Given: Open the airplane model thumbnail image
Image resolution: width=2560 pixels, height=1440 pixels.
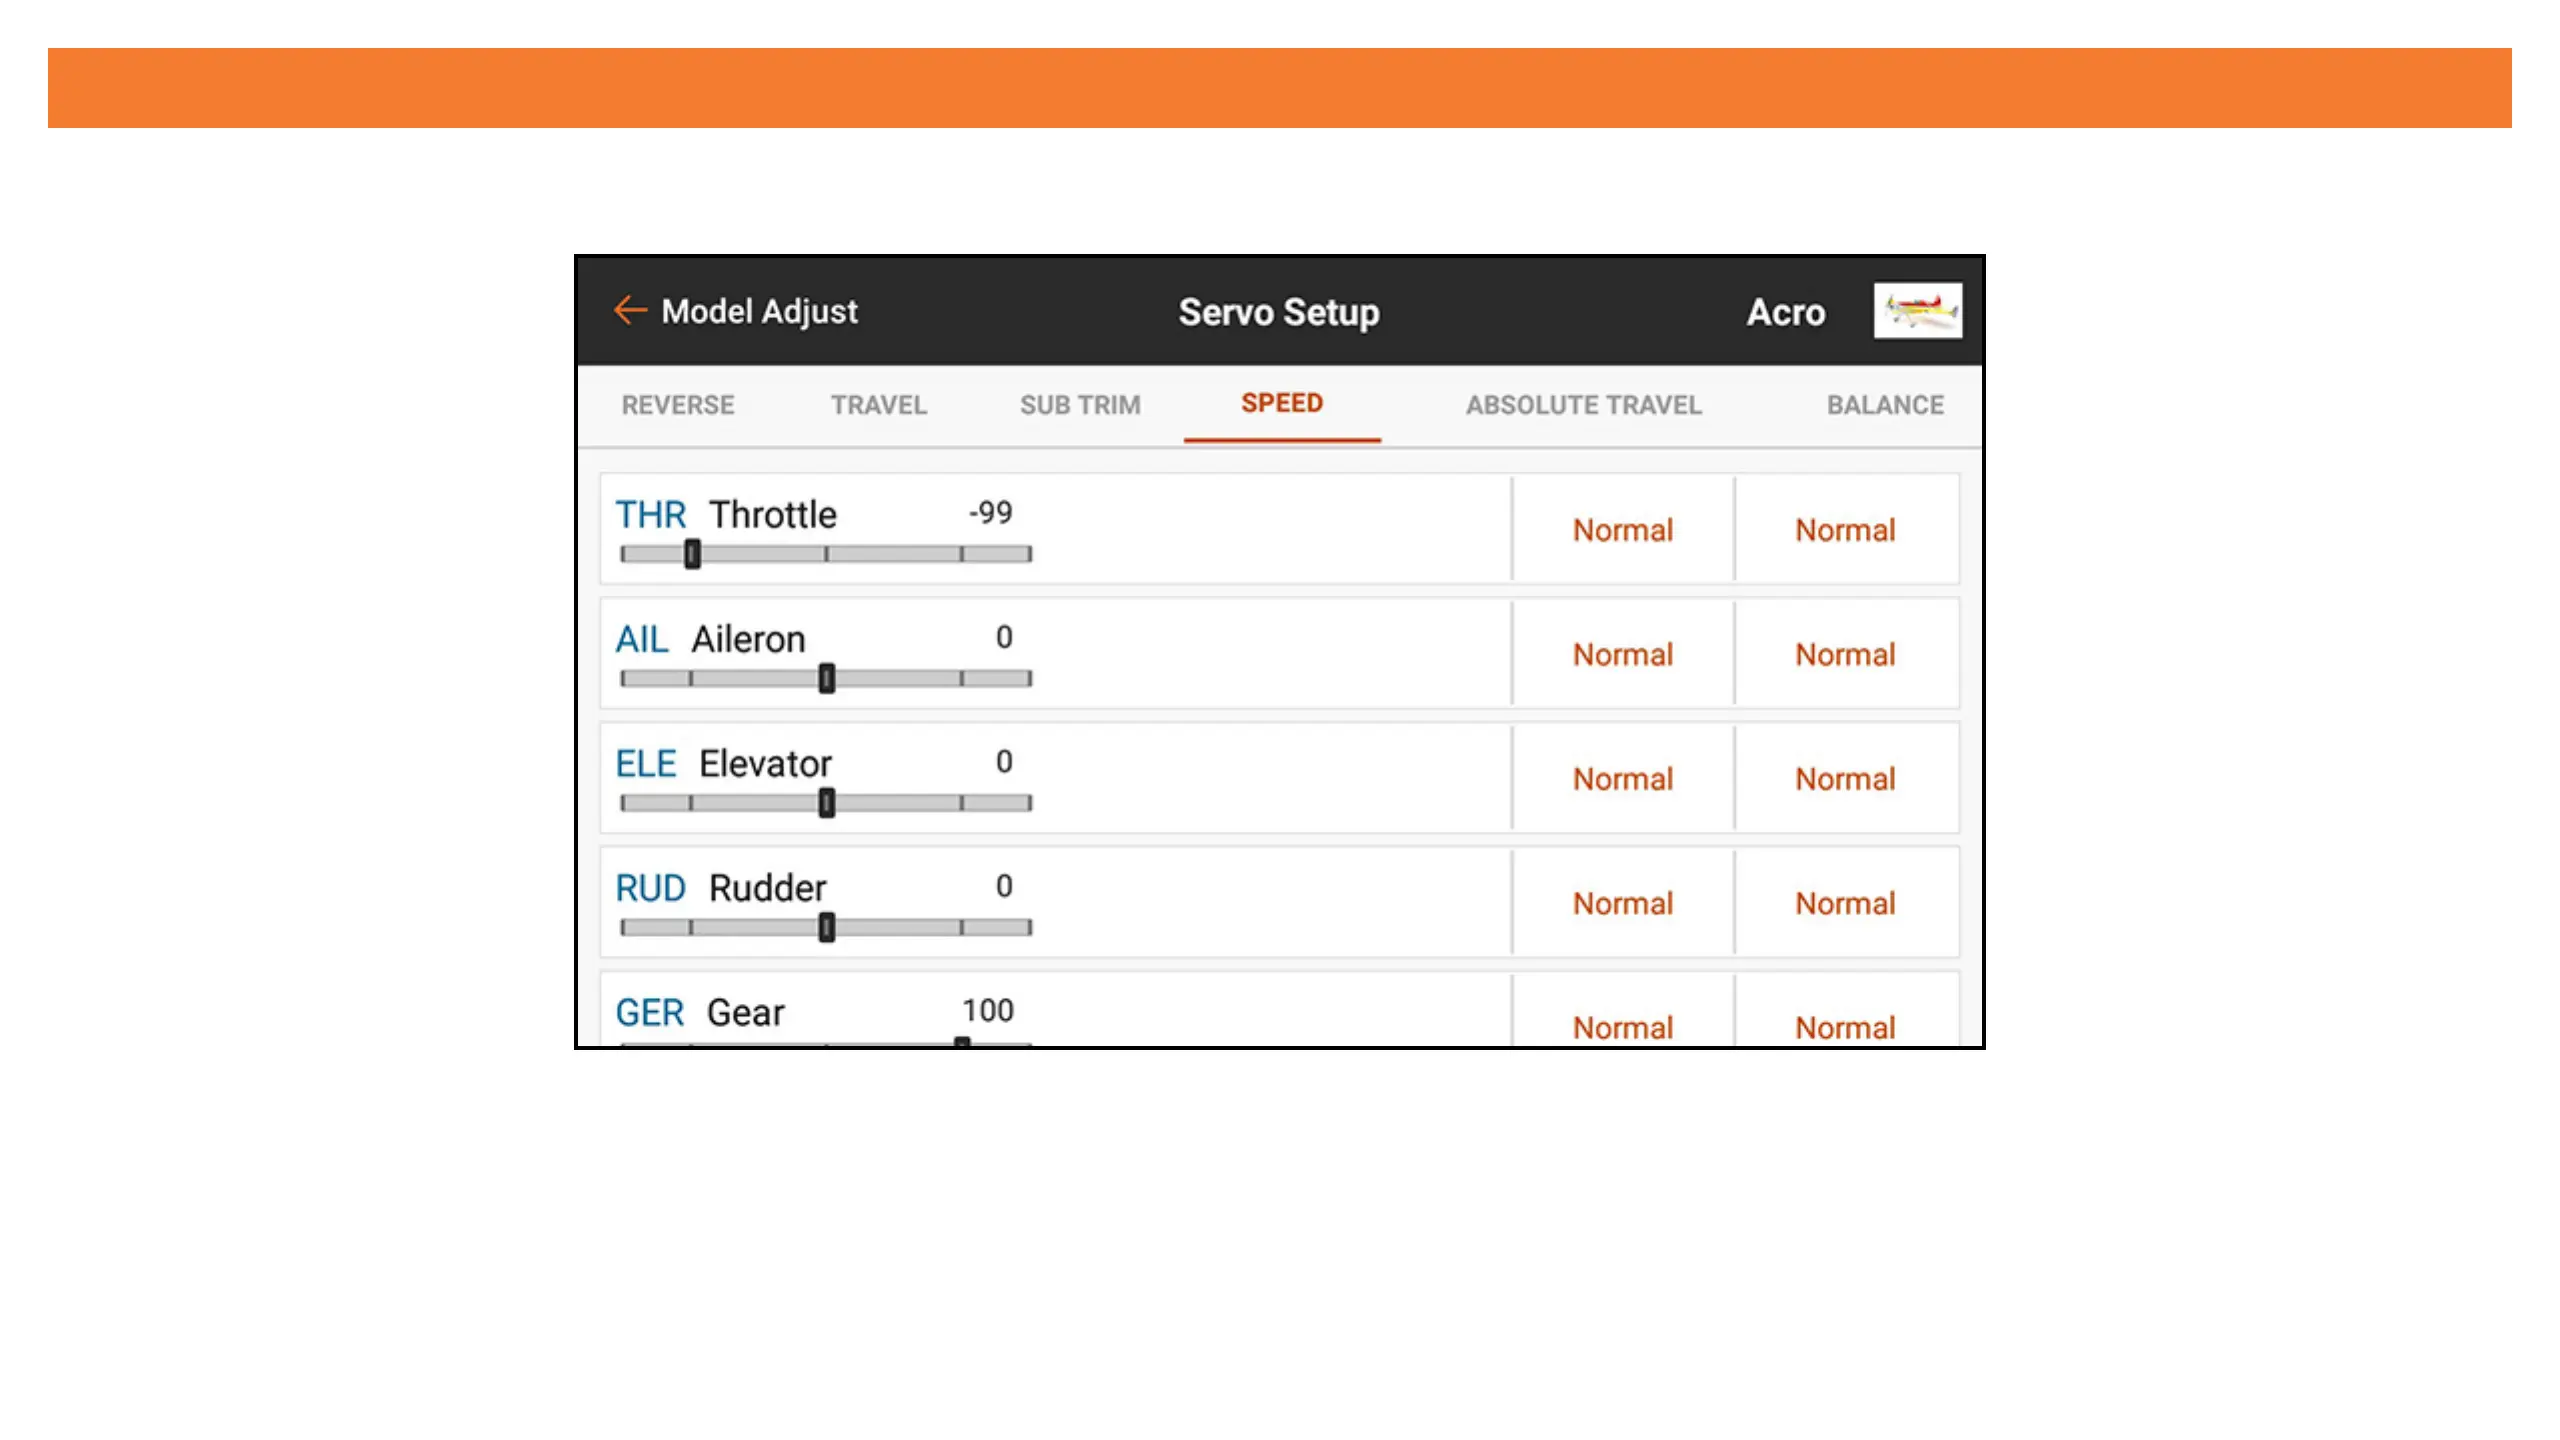Looking at the screenshot, I should click(x=1917, y=311).
